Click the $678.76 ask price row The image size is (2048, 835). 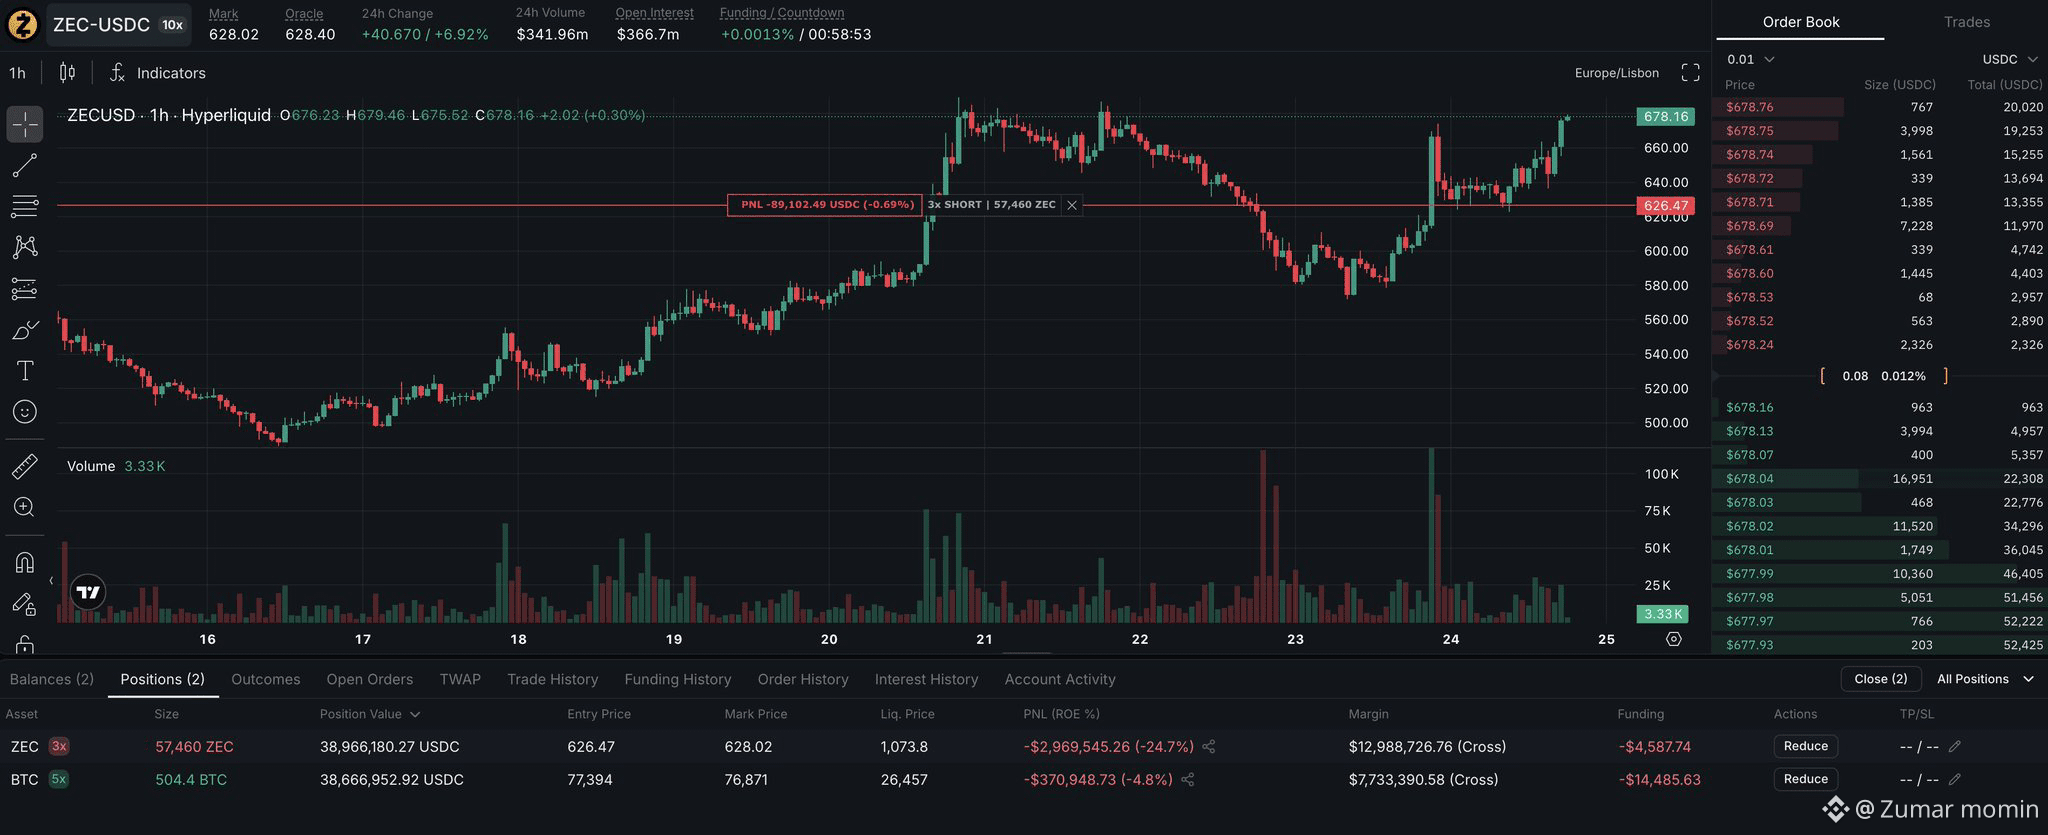(x=1881, y=107)
